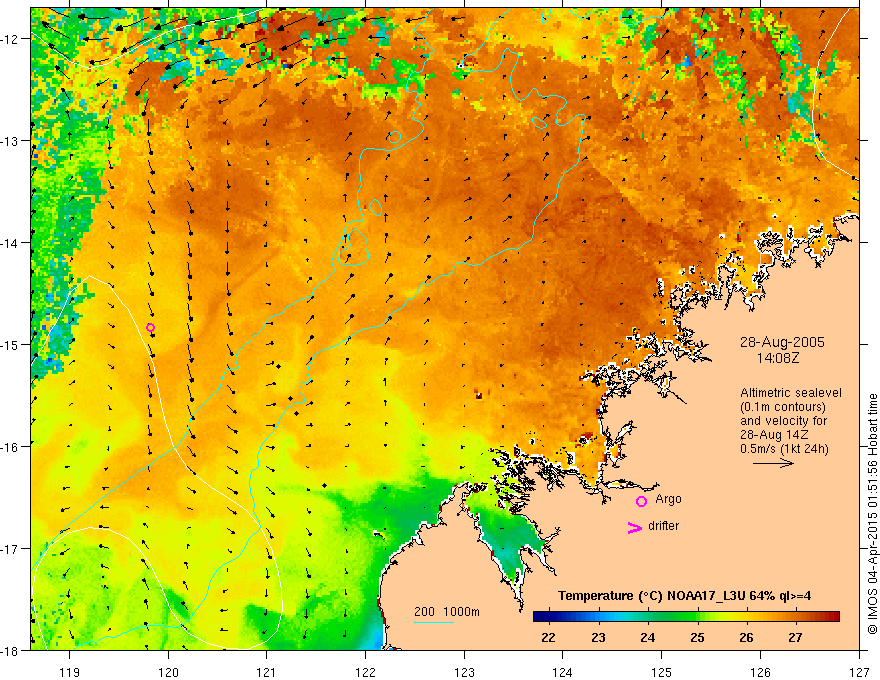Click the '120' longitude axis label
The image size is (880, 680).
point(168,672)
